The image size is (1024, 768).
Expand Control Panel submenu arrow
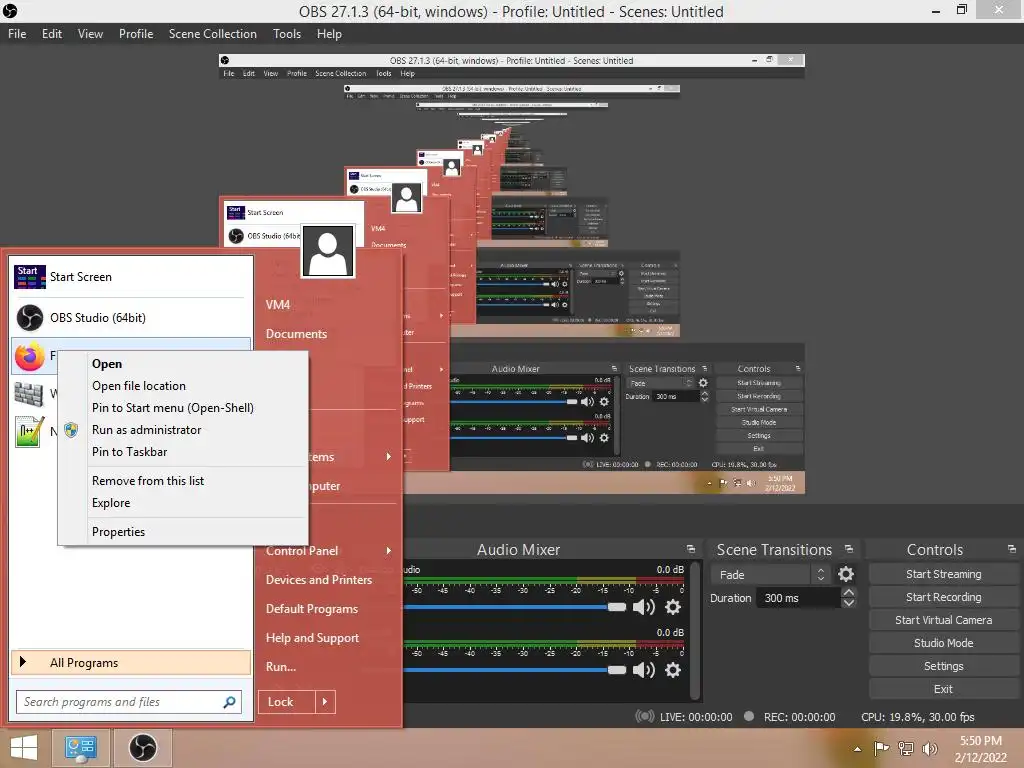click(x=389, y=551)
